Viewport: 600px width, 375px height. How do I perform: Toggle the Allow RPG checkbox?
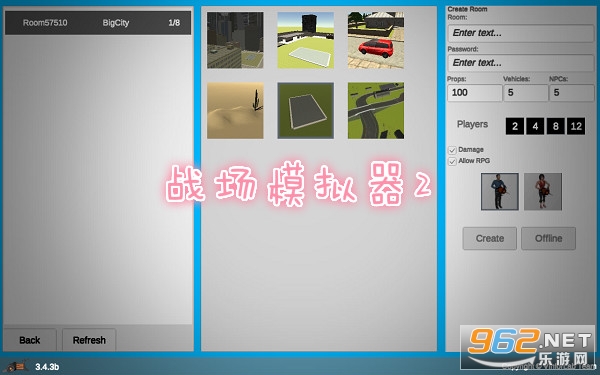452,161
